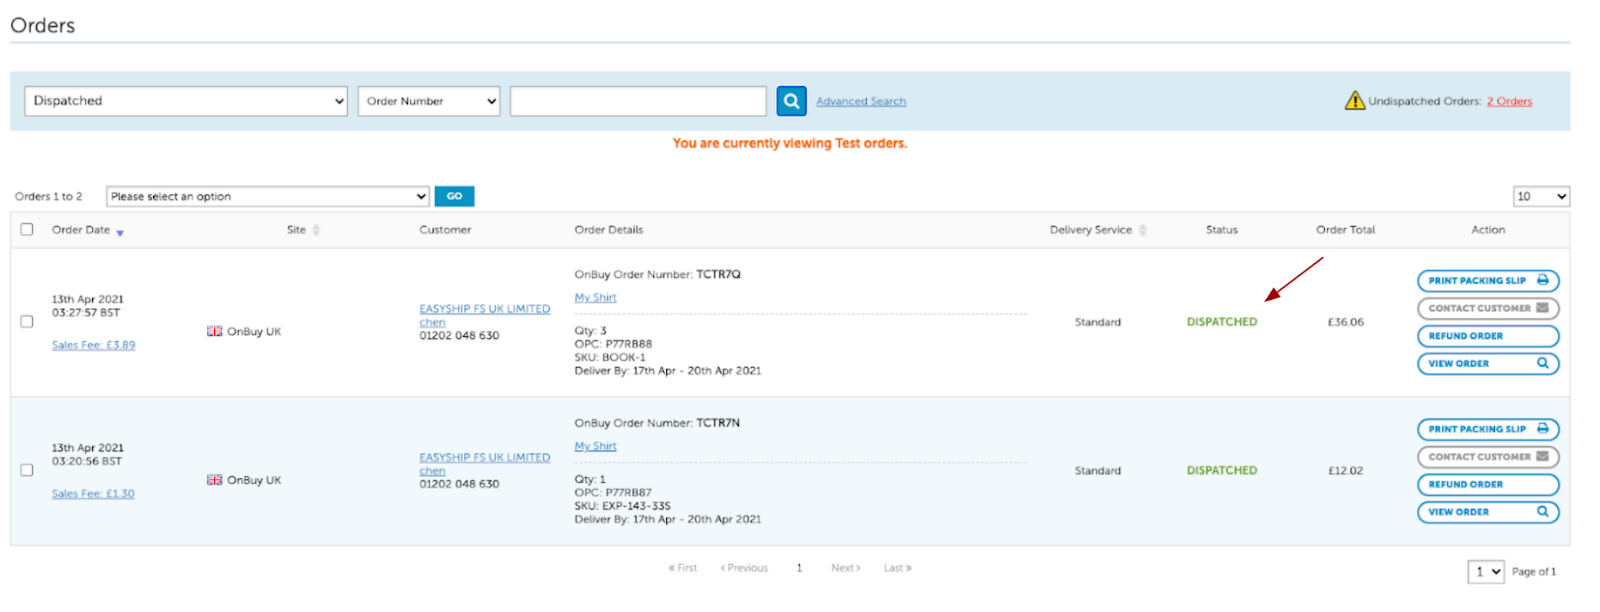
Task: Click magnifier icon on TCTR7Q View Order
Action: 1542,363
